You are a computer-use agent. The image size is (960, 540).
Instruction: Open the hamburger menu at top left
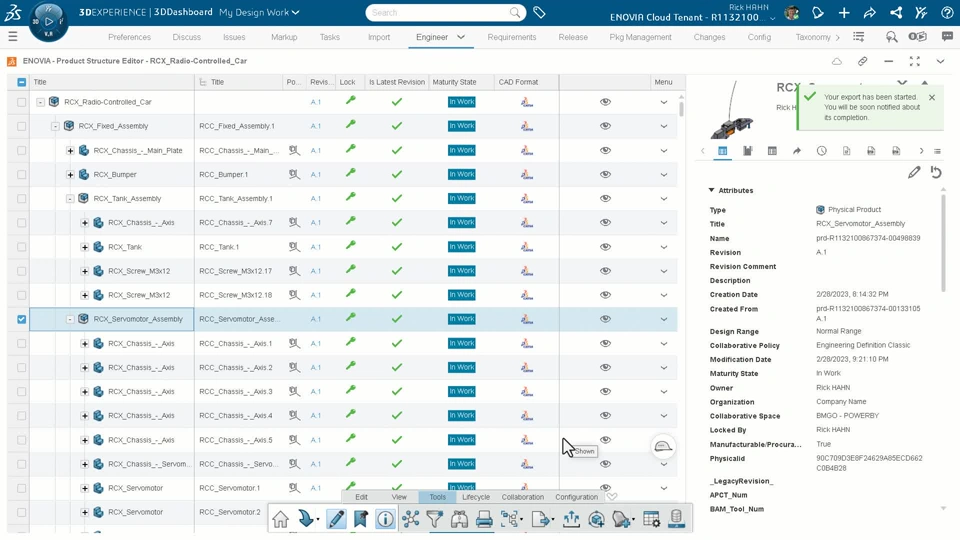click(13, 37)
